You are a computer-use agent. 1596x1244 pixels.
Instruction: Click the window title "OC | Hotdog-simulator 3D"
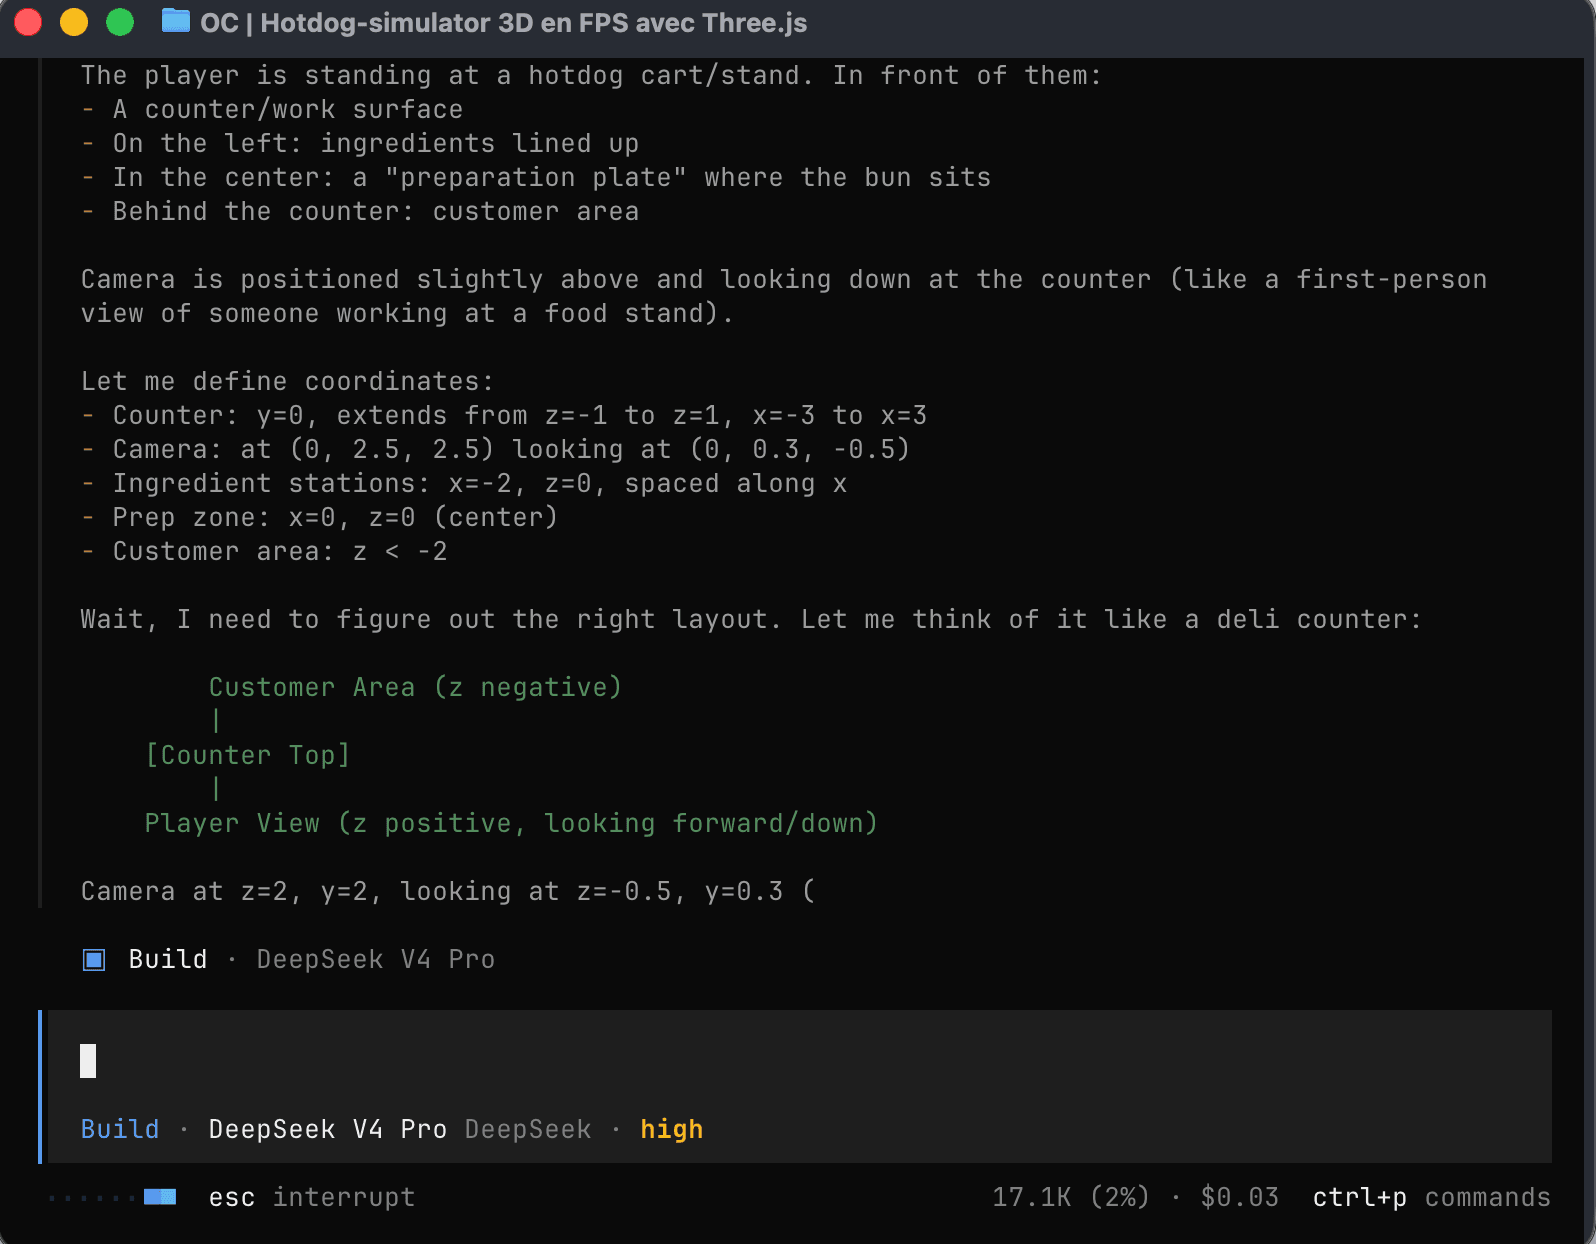point(504,22)
